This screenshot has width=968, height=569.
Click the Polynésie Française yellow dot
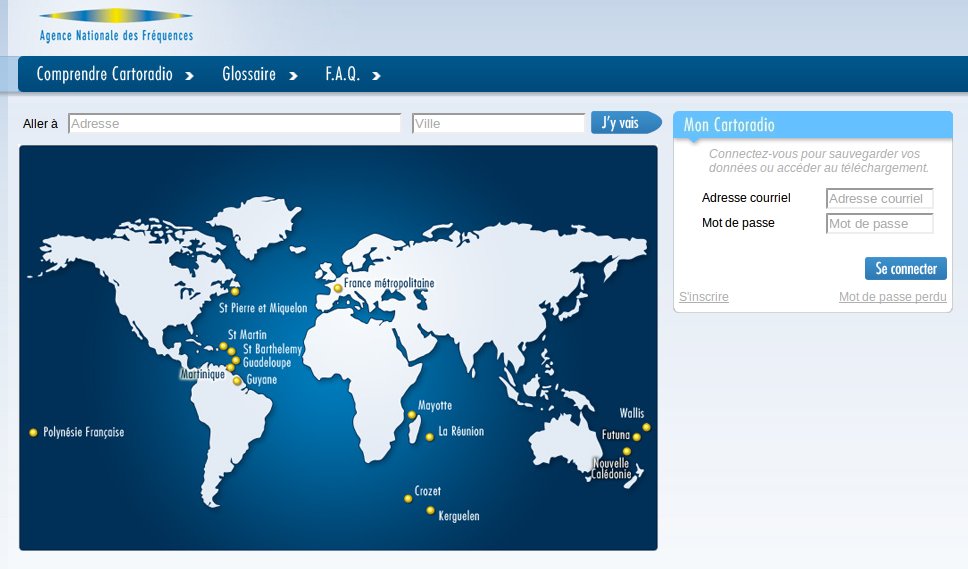33,432
